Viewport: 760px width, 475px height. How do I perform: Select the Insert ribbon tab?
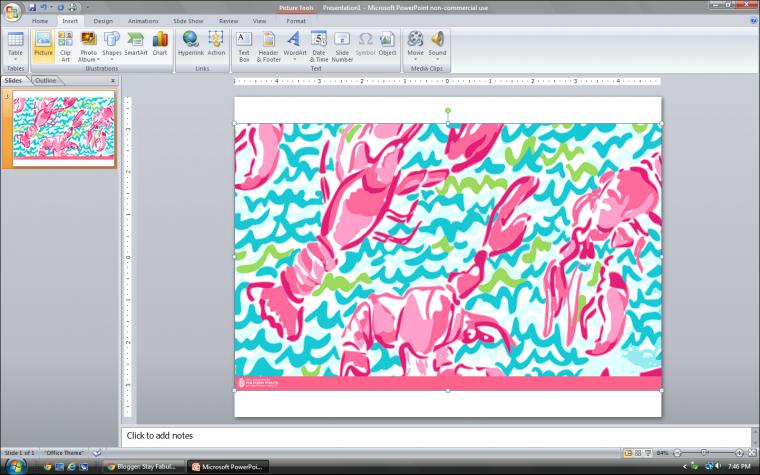click(x=70, y=21)
